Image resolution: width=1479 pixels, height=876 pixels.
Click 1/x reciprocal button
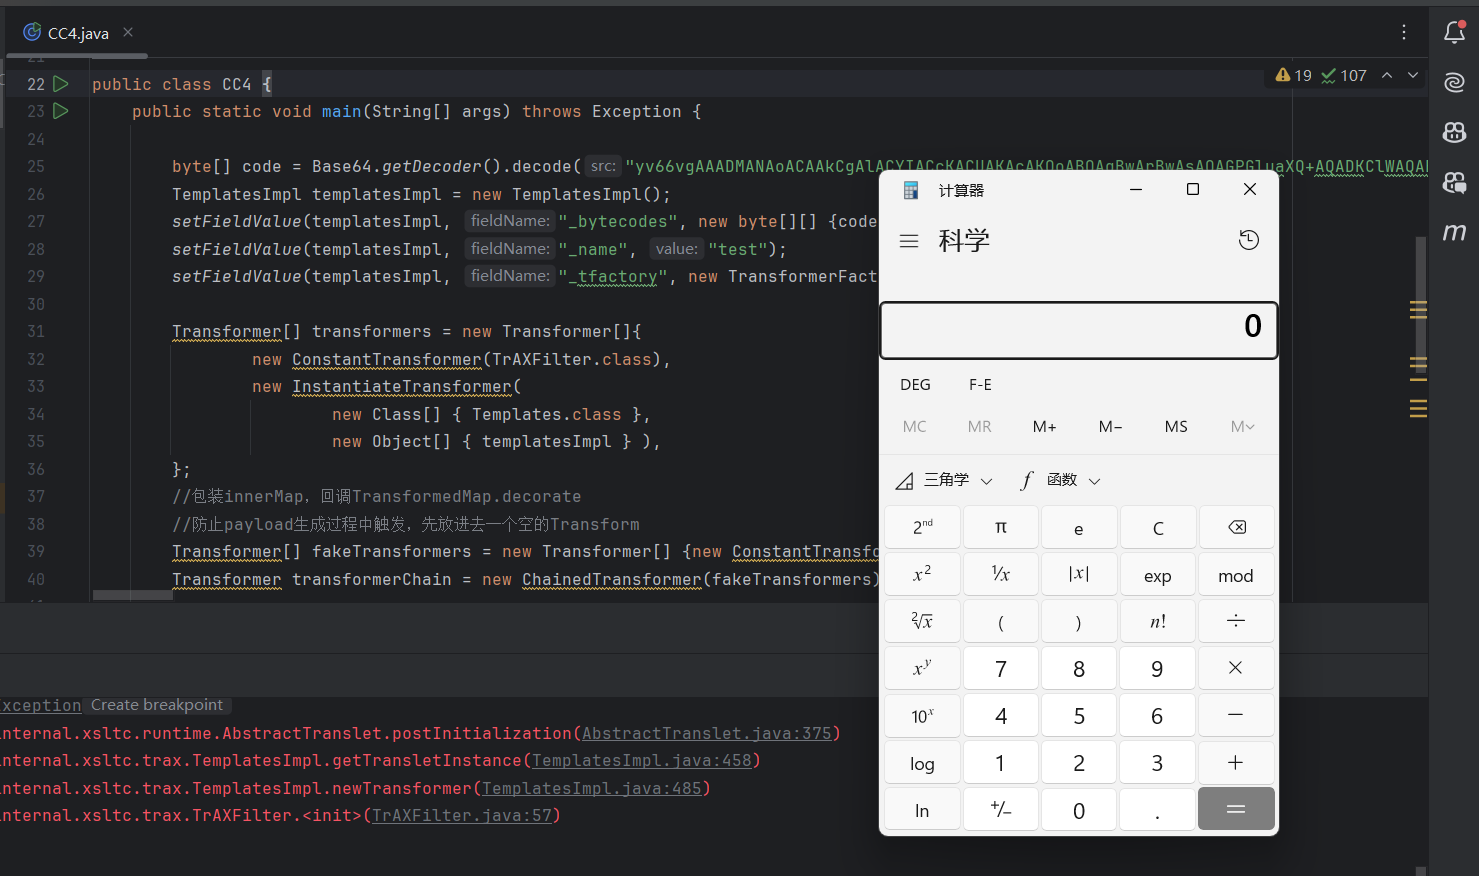[x=1001, y=575]
